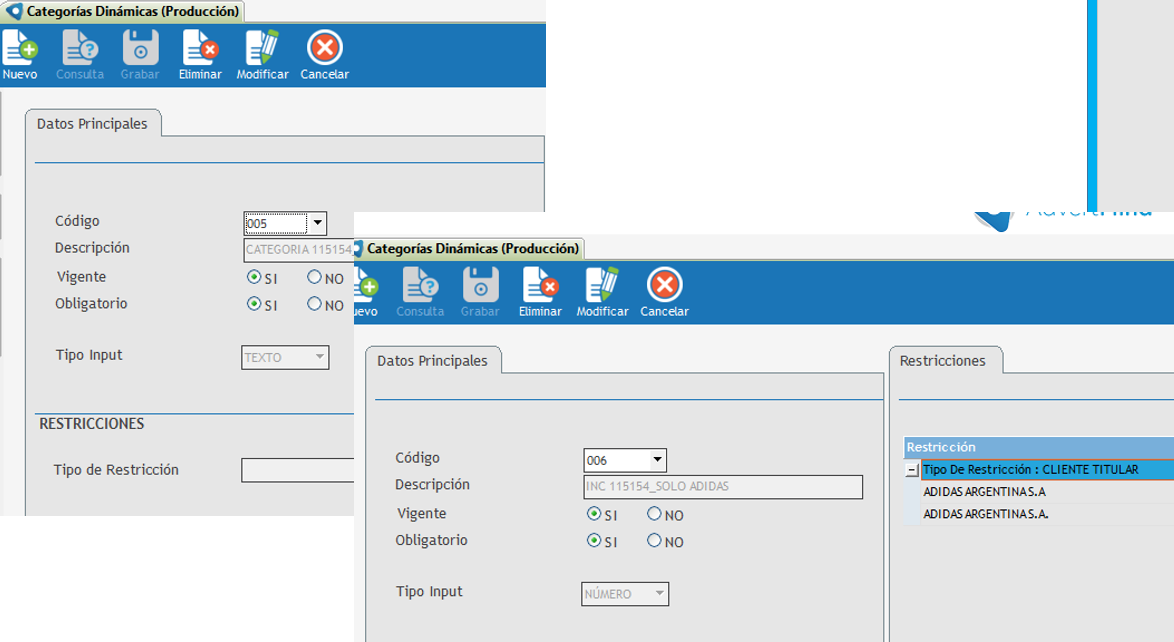Click Grabar save icon in the code 006 window
The image size is (1174, 642).
coord(480,286)
